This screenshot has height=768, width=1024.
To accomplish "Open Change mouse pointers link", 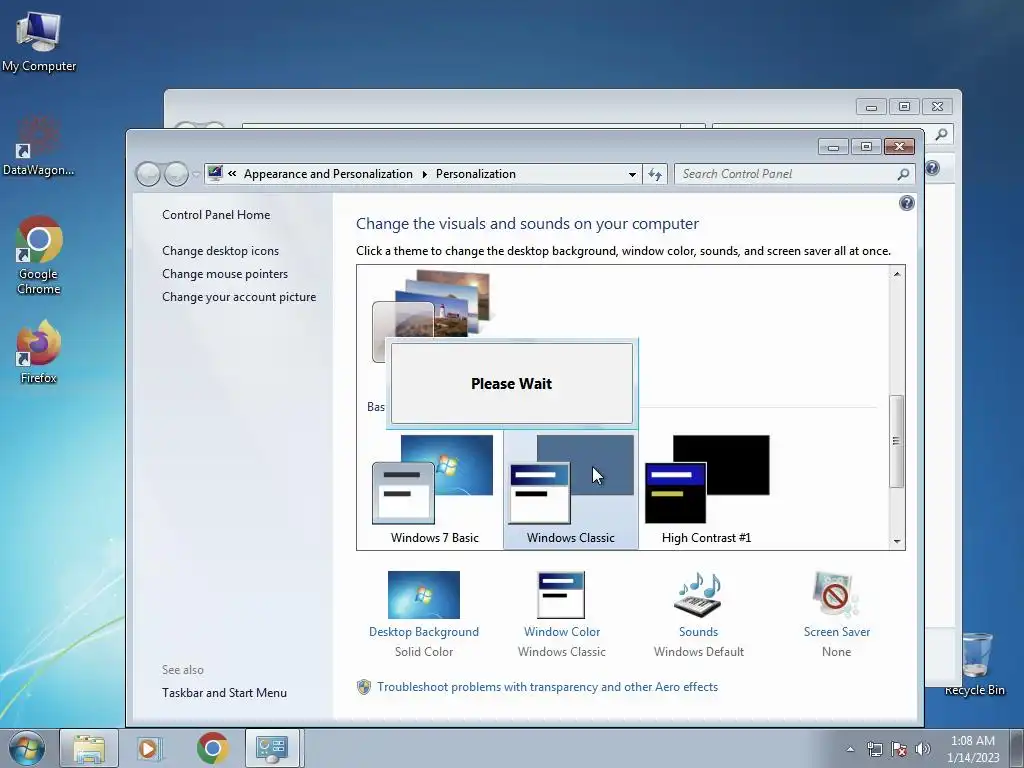I will (x=225, y=274).
